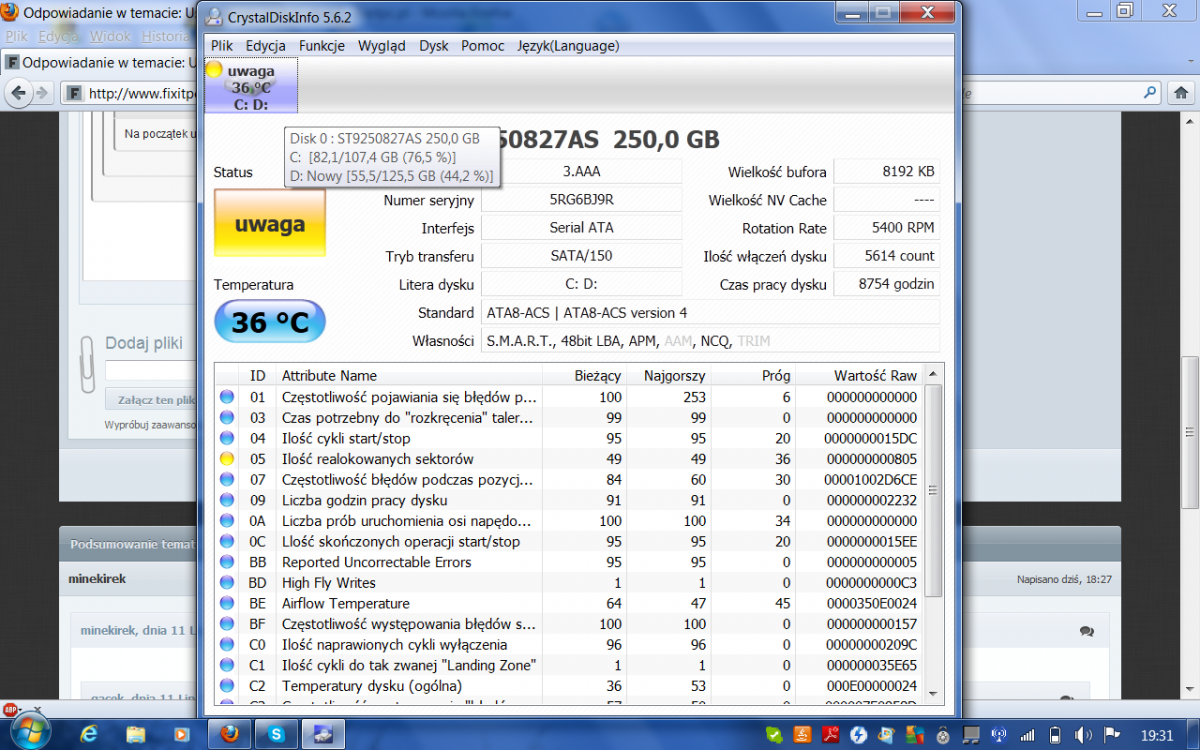Click speech bubble icon in forum post

pyautogui.click(x=1087, y=632)
